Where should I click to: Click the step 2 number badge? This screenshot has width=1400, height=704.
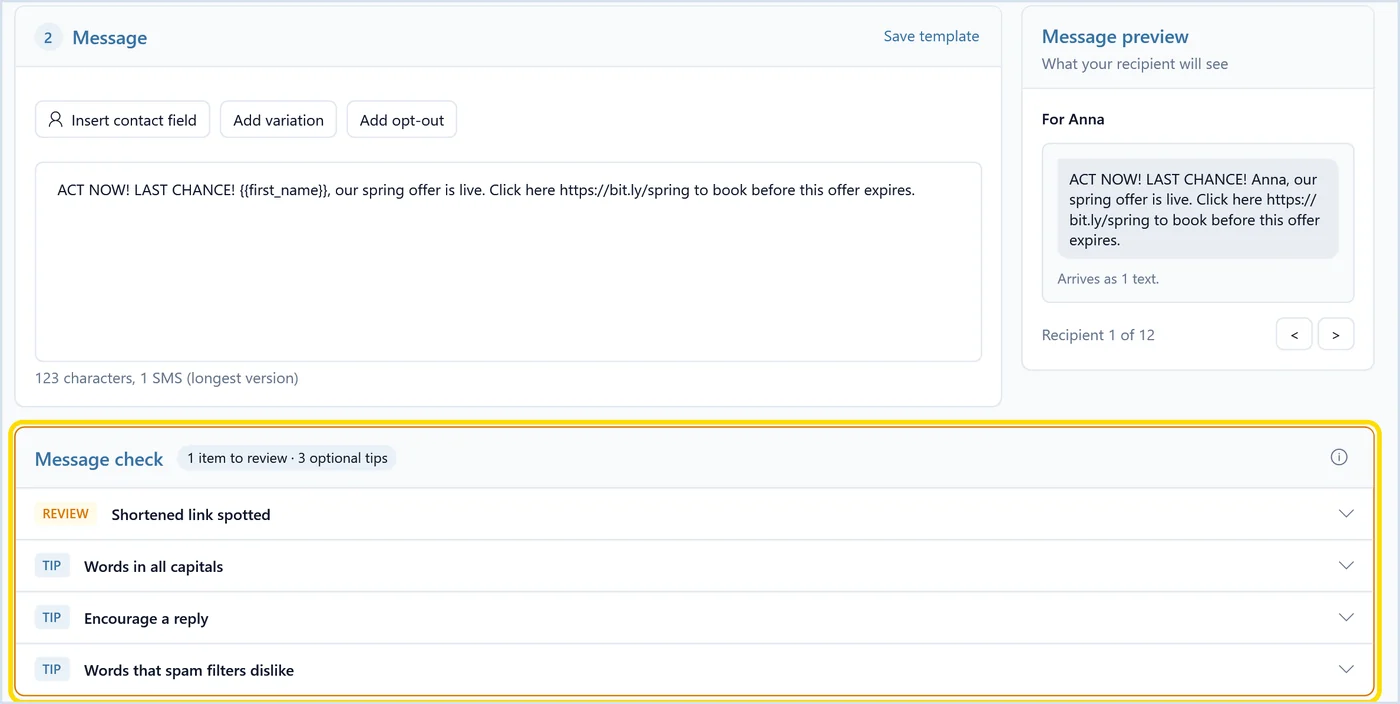[48, 37]
